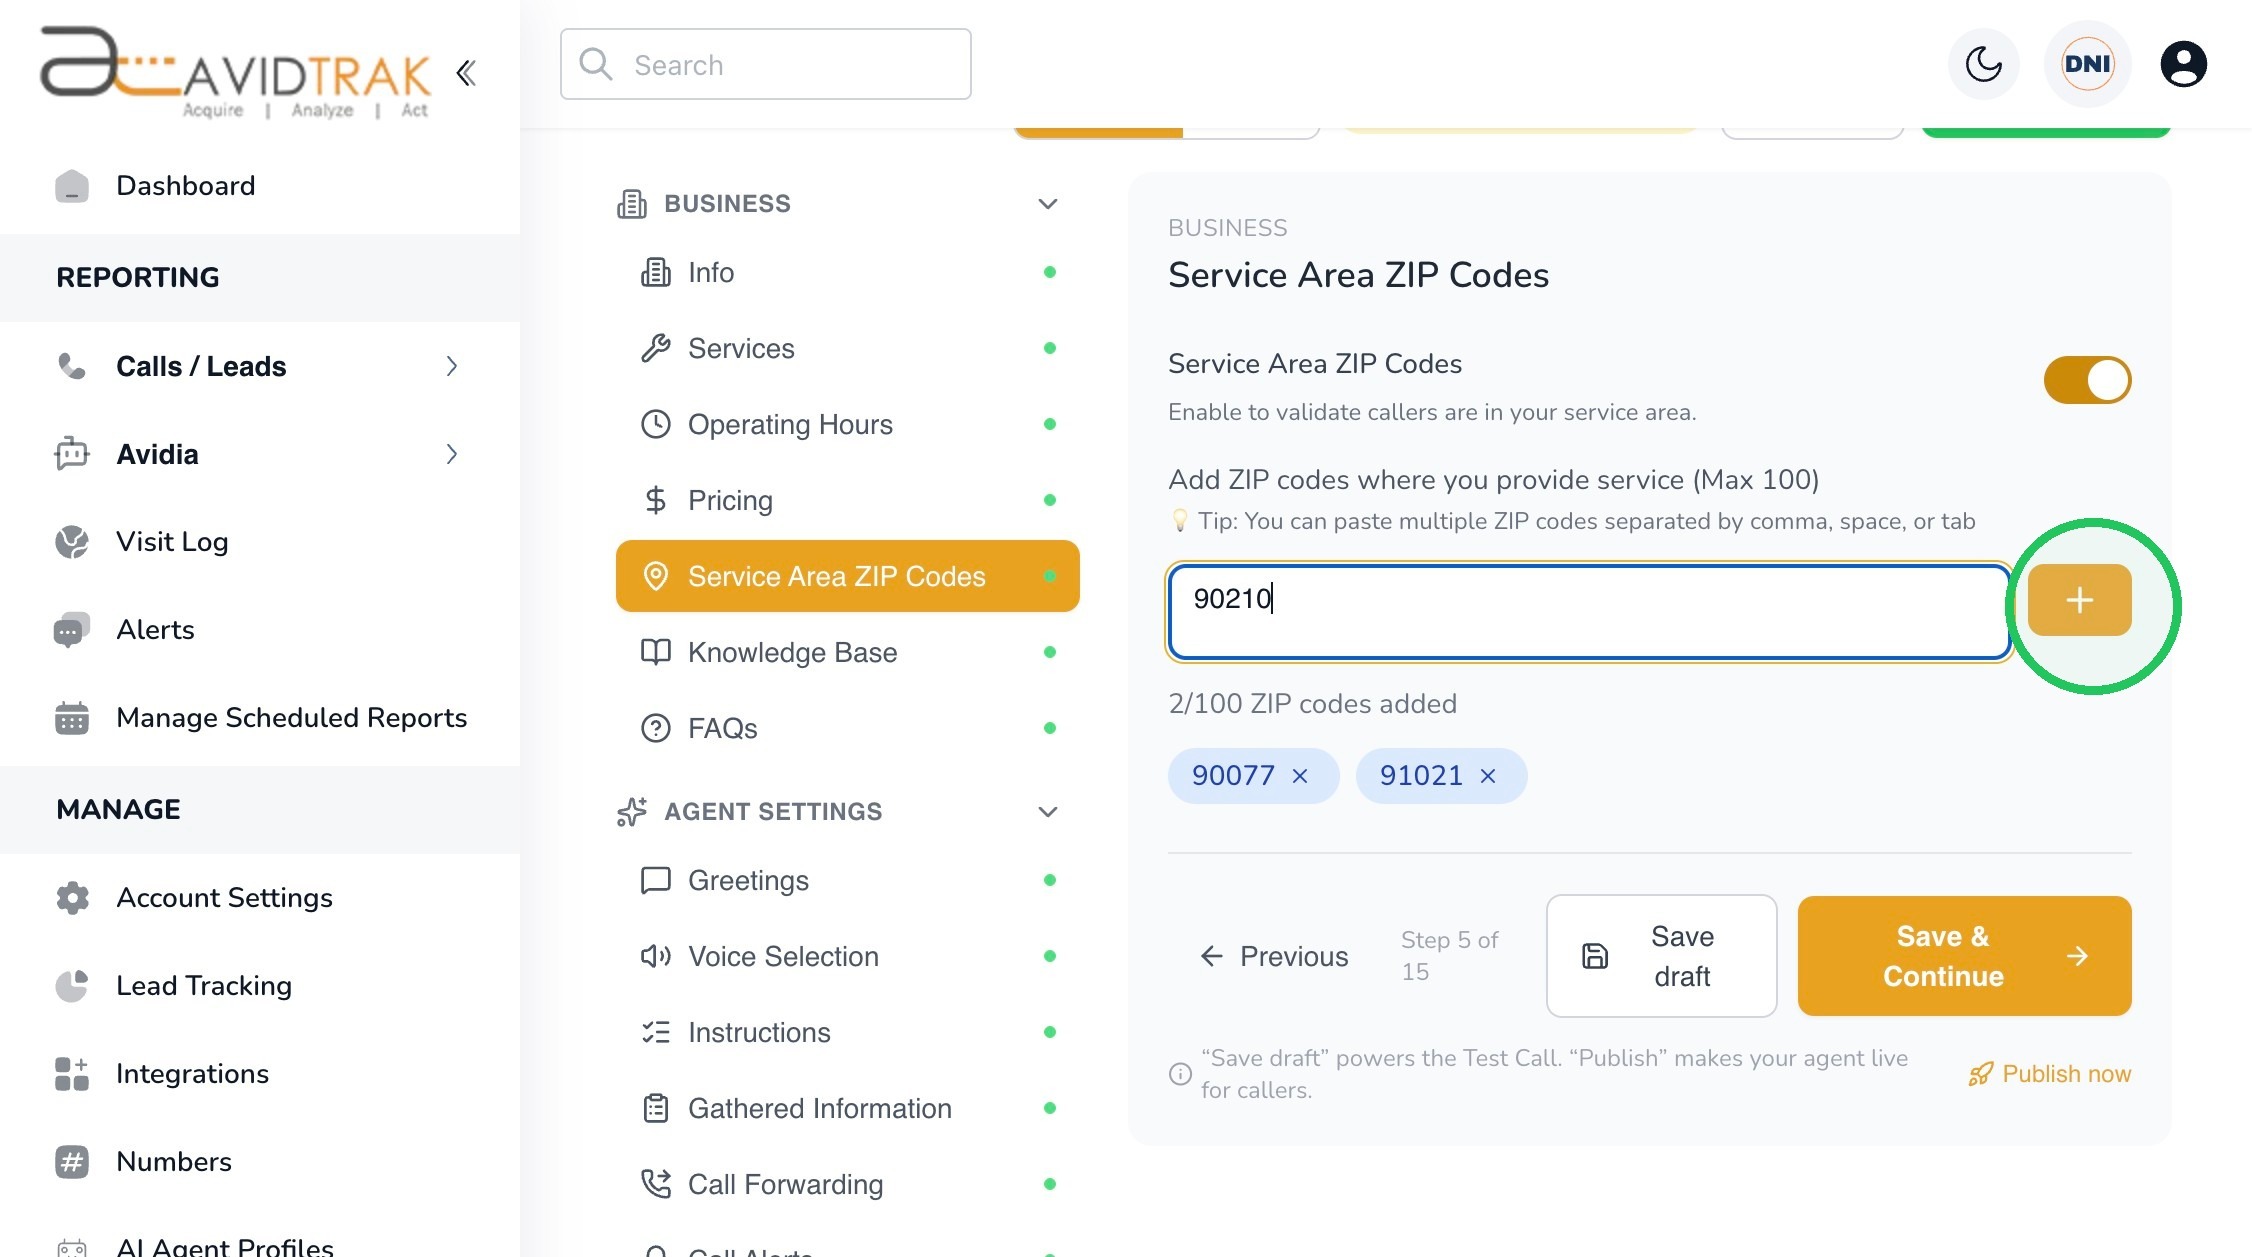Open the Greetings step
2252x1257 pixels.
point(848,880)
